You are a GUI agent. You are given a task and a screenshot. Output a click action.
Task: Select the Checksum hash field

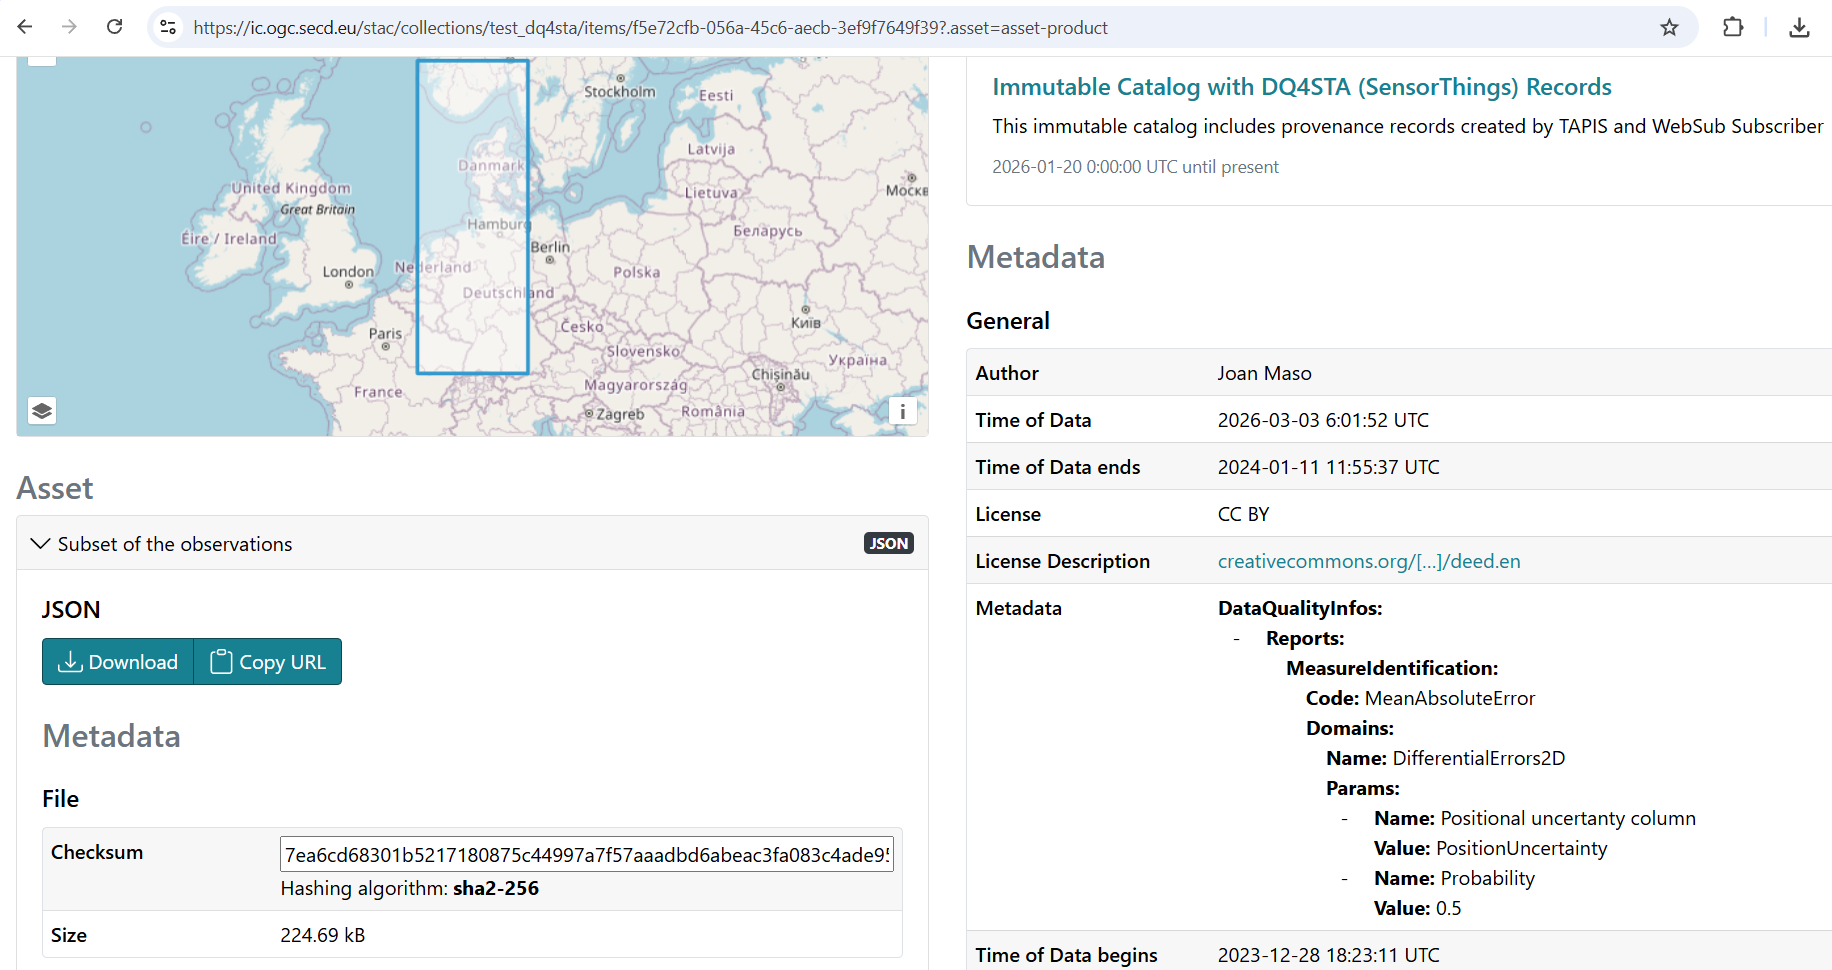click(586, 855)
